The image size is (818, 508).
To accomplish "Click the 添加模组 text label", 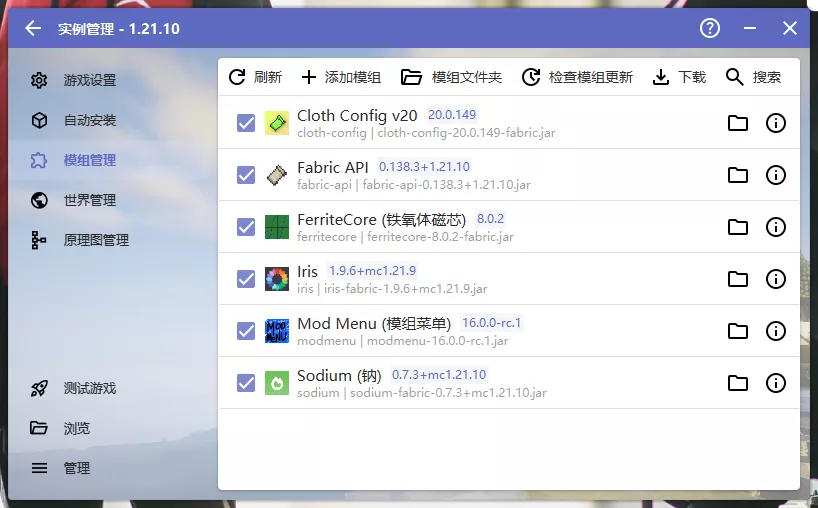I will (x=353, y=77).
